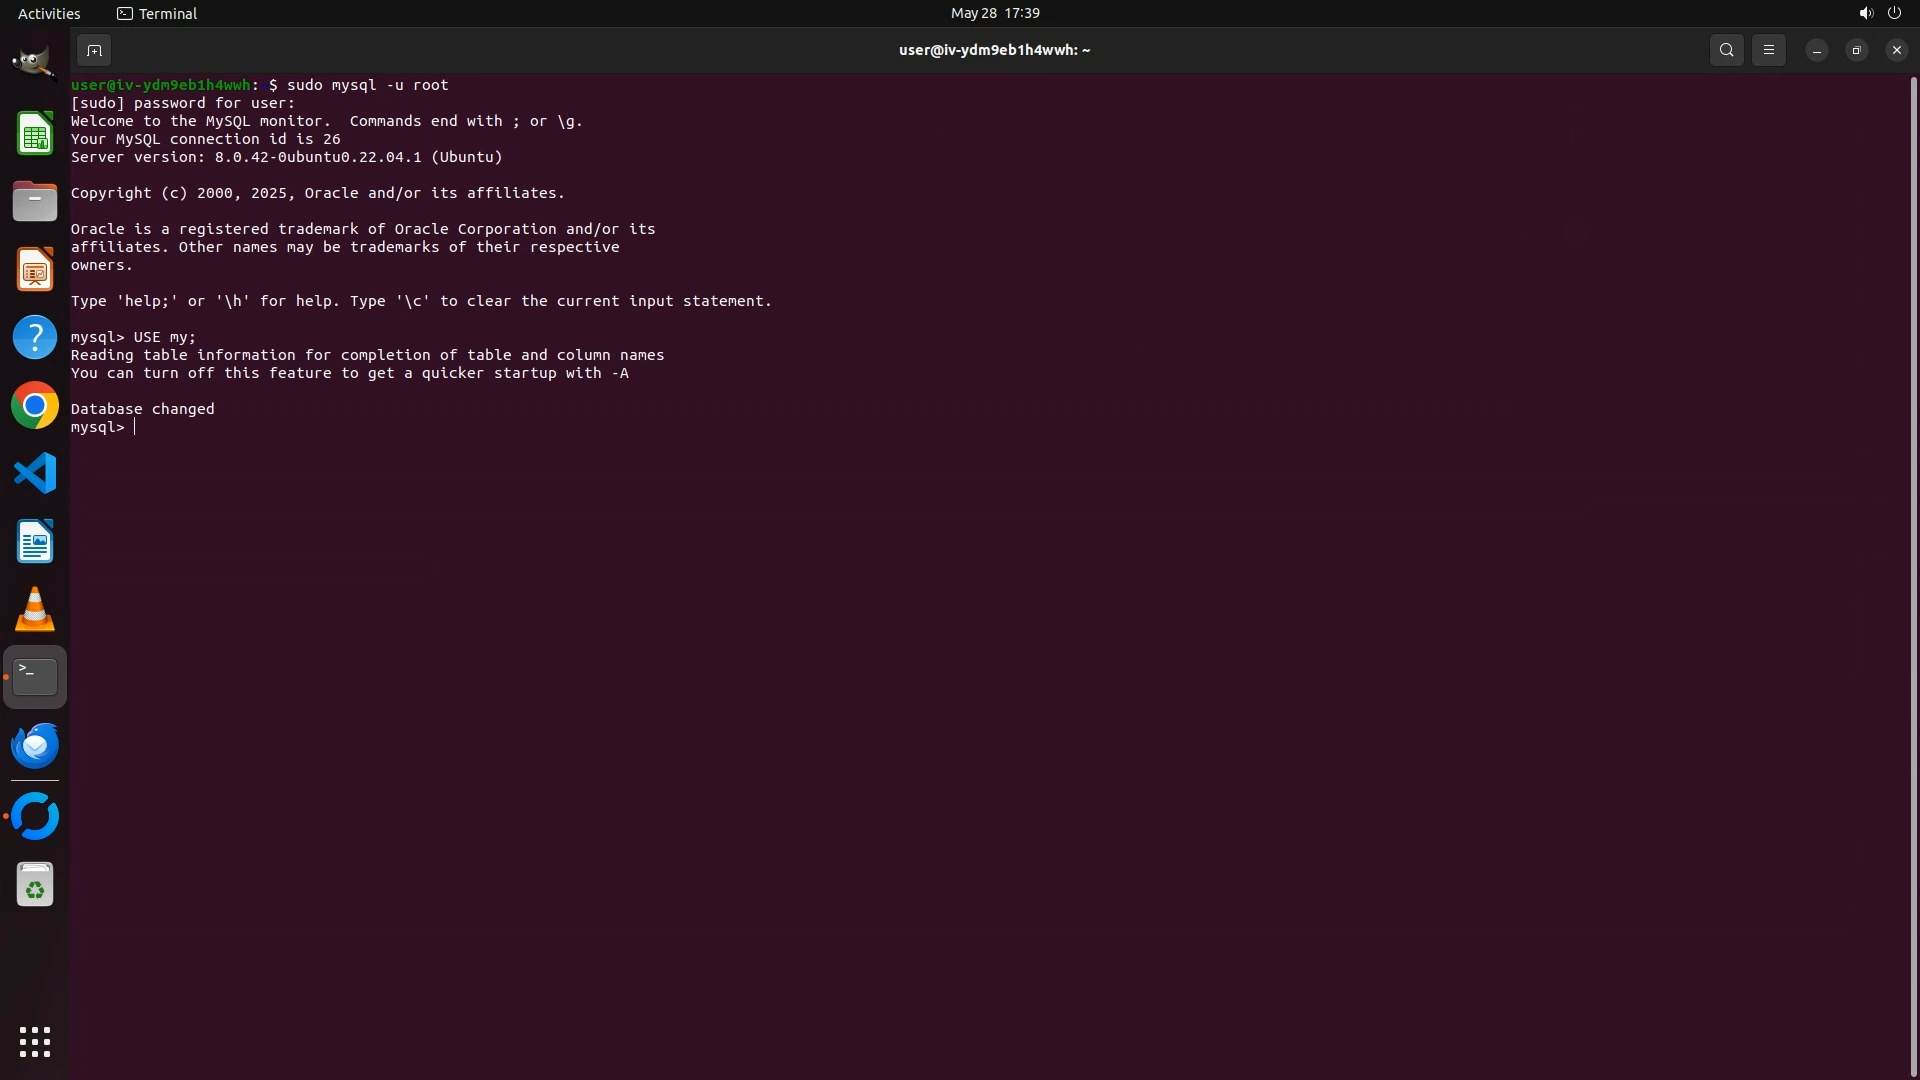Open the Trash in dock
The height and width of the screenshot is (1080, 1920).
pos(35,885)
